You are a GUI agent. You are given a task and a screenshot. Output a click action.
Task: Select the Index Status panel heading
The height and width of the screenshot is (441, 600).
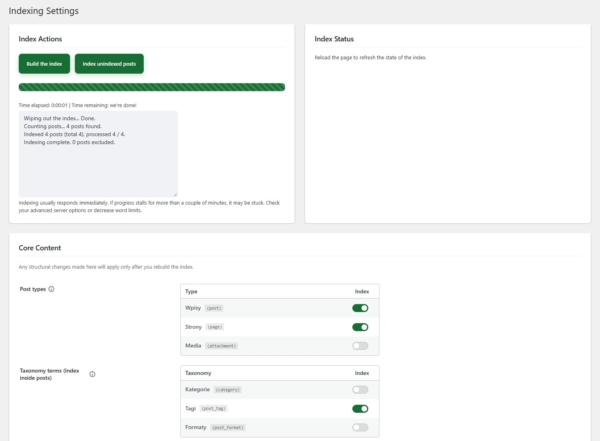[x=334, y=39]
